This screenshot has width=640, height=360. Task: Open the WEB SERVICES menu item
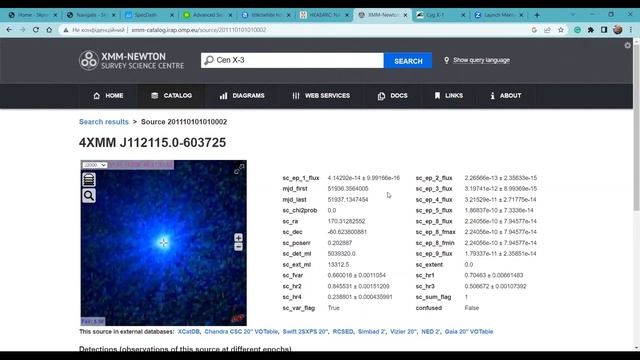(321, 96)
